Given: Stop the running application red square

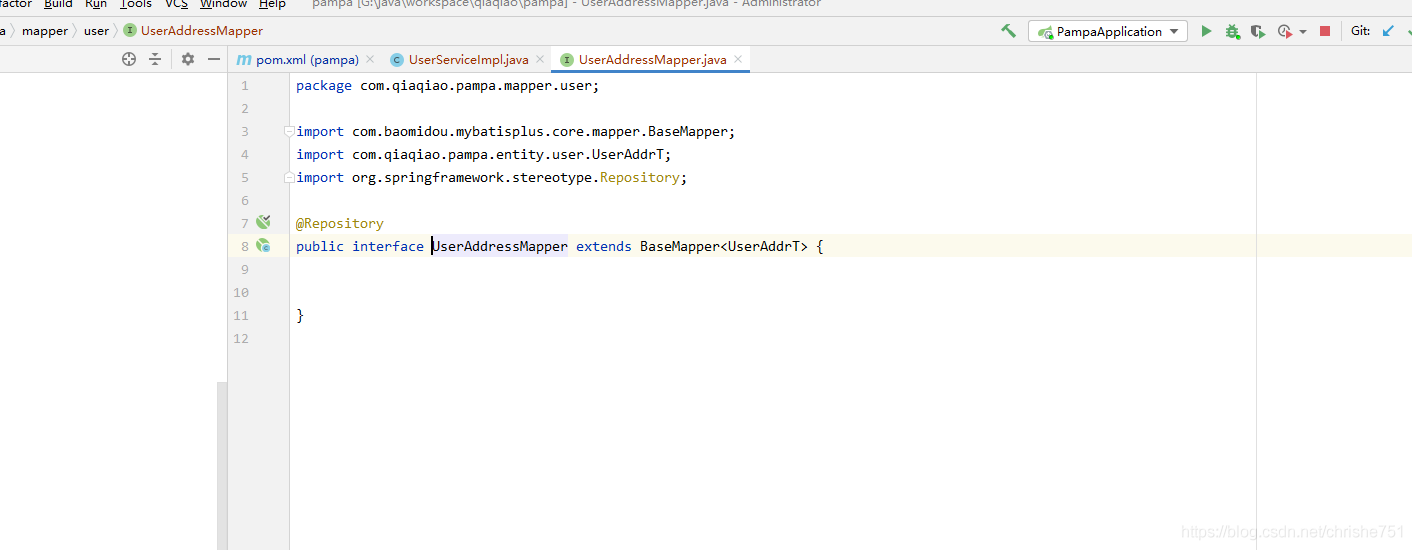Looking at the screenshot, I should [1325, 31].
